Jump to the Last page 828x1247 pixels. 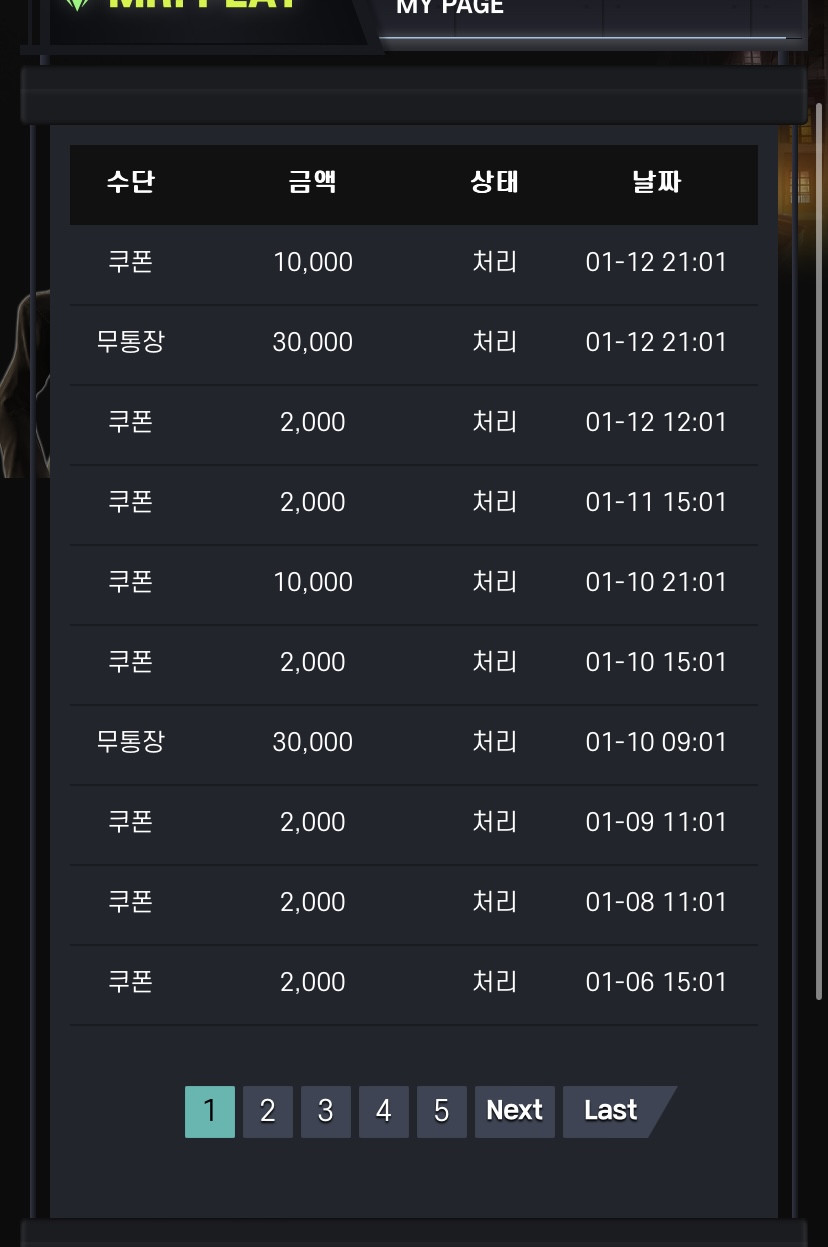tap(613, 1111)
